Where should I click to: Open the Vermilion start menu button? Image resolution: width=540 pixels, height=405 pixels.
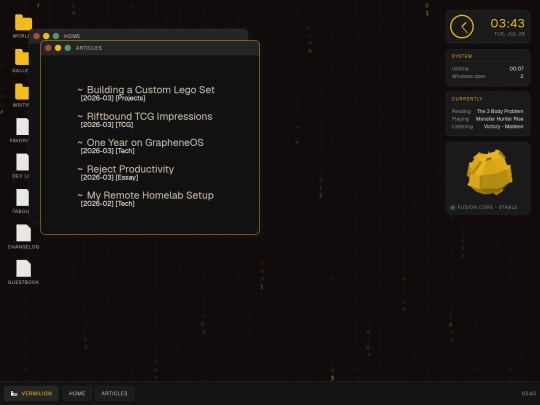tap(31, 393)
